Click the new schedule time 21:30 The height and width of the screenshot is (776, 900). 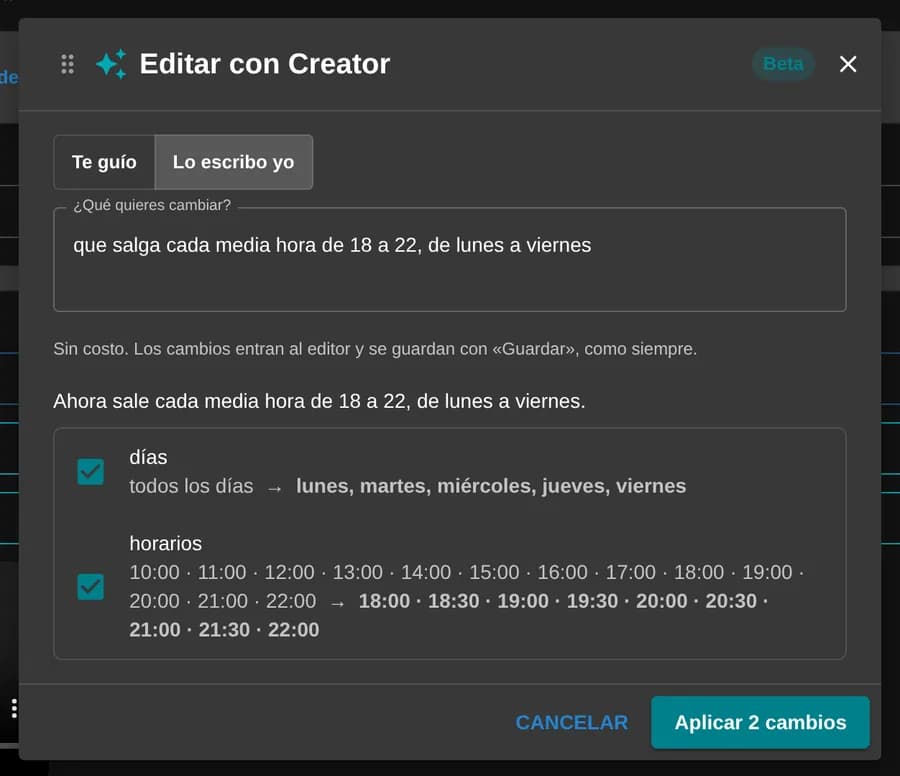point(224,630)
